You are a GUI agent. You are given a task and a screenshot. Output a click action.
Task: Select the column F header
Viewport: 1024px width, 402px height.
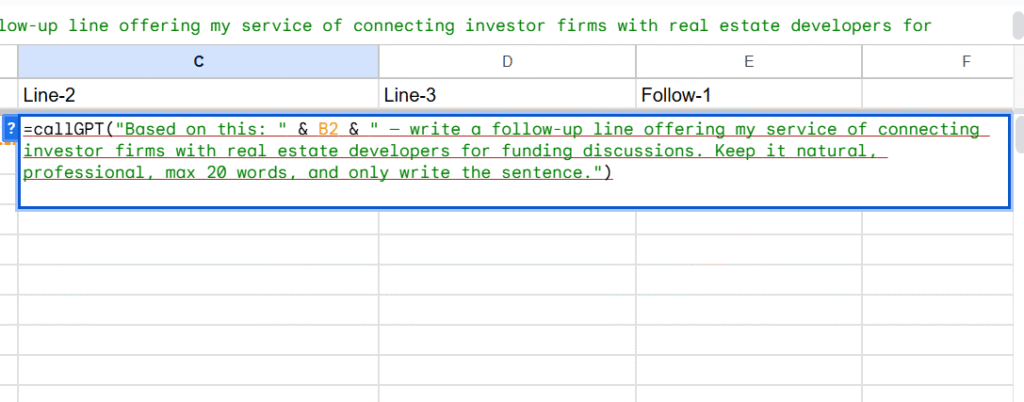pos(966,61)
